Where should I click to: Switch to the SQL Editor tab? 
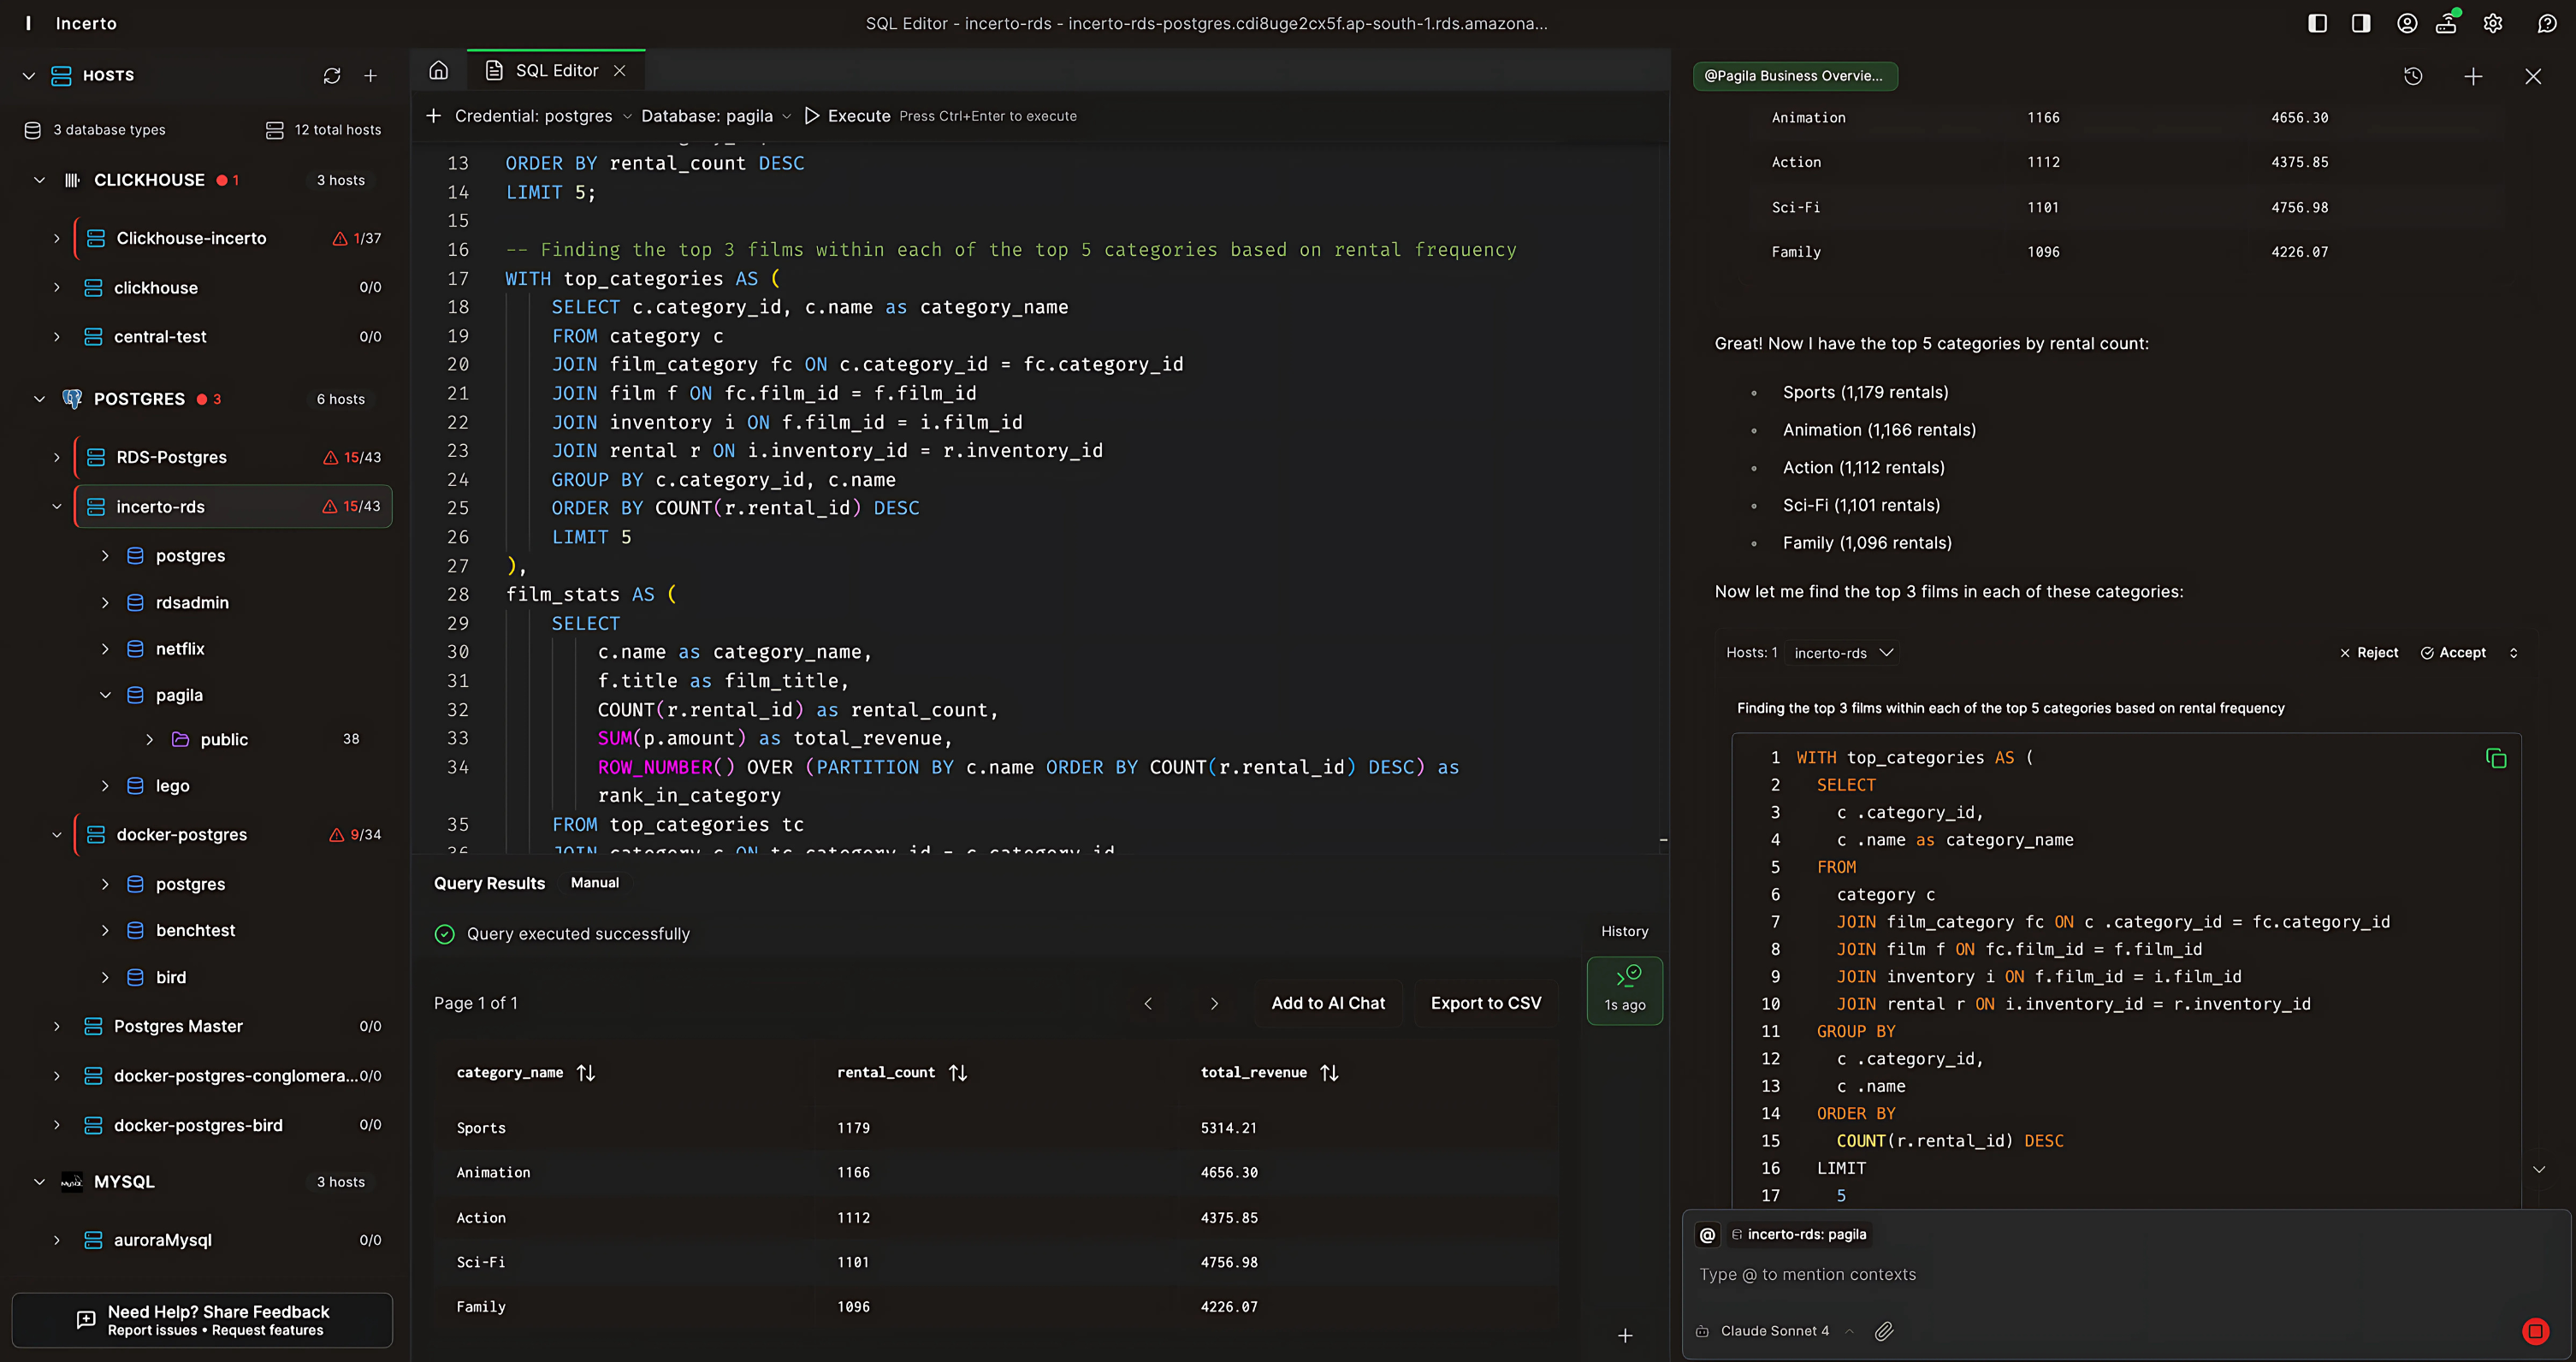click(x=556, y=70)
